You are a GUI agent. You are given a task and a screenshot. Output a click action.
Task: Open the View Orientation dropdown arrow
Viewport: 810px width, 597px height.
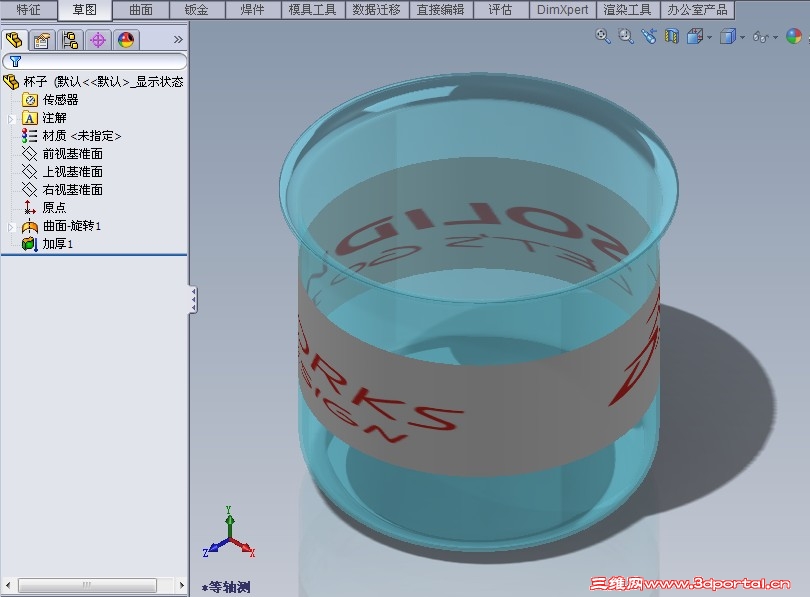[709, 37]
